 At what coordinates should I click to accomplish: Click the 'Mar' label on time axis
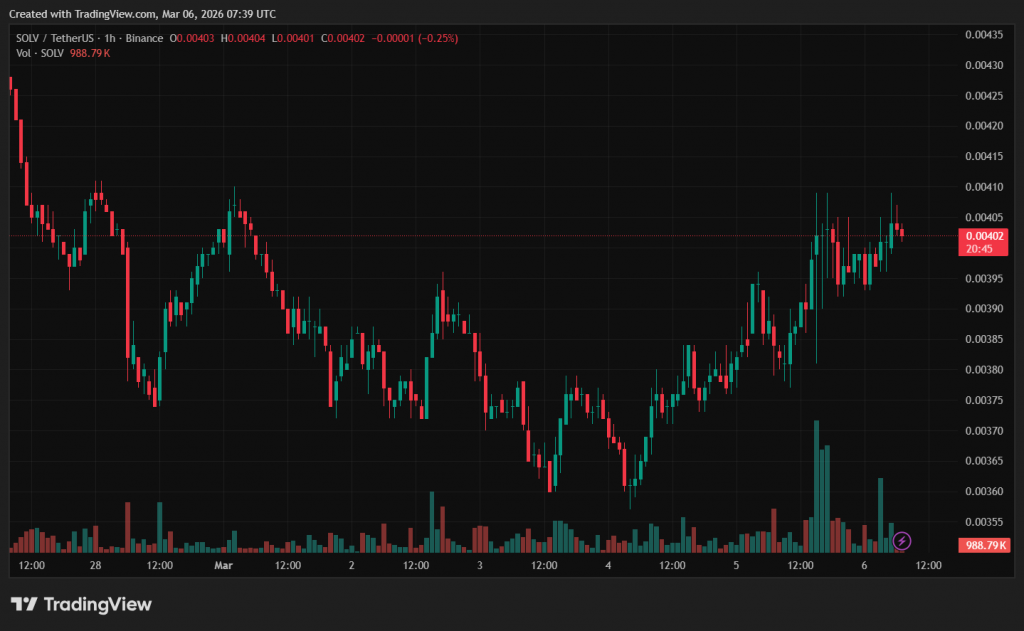(223, 565)
